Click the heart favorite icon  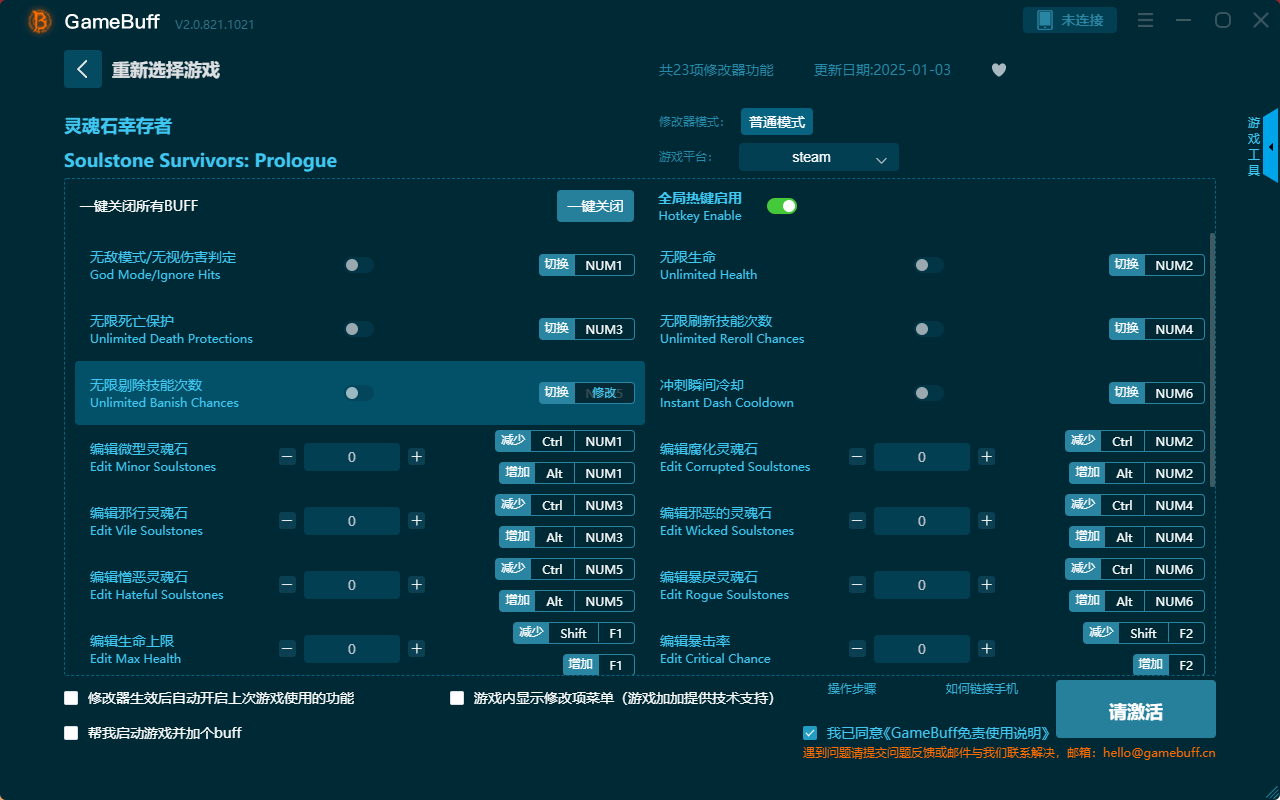click(999, 70)
